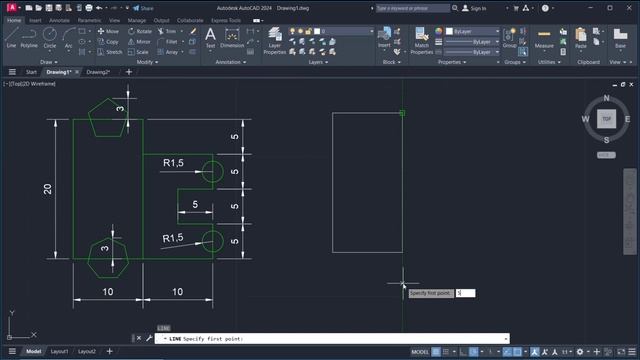Select the Line draw tool
640x360 pixels.
click(11, 38)
